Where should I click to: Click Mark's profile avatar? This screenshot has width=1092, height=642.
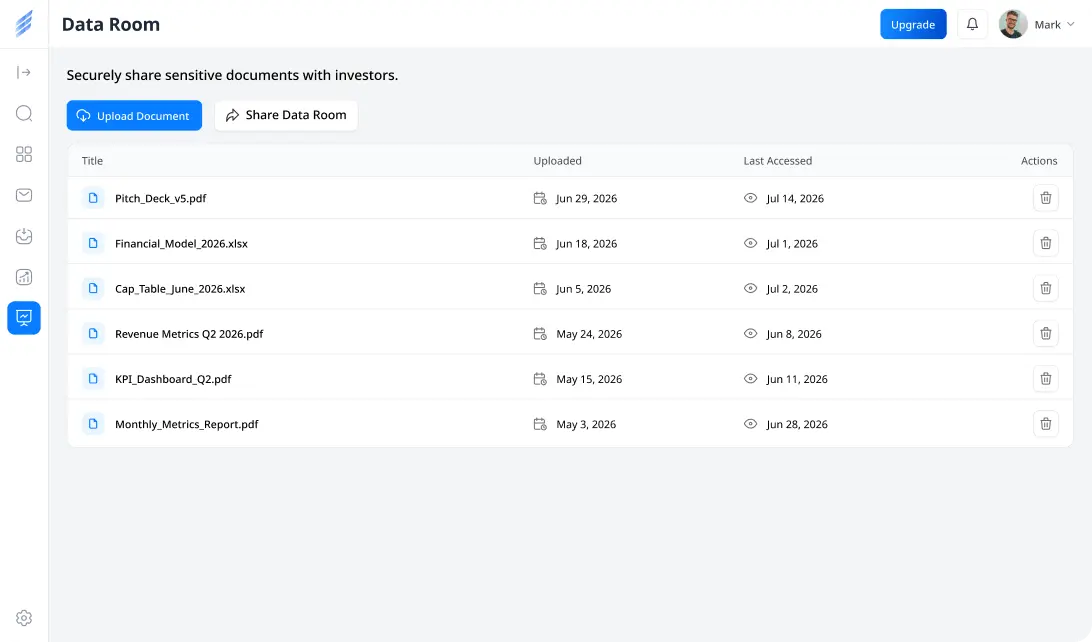(1013, 24)
